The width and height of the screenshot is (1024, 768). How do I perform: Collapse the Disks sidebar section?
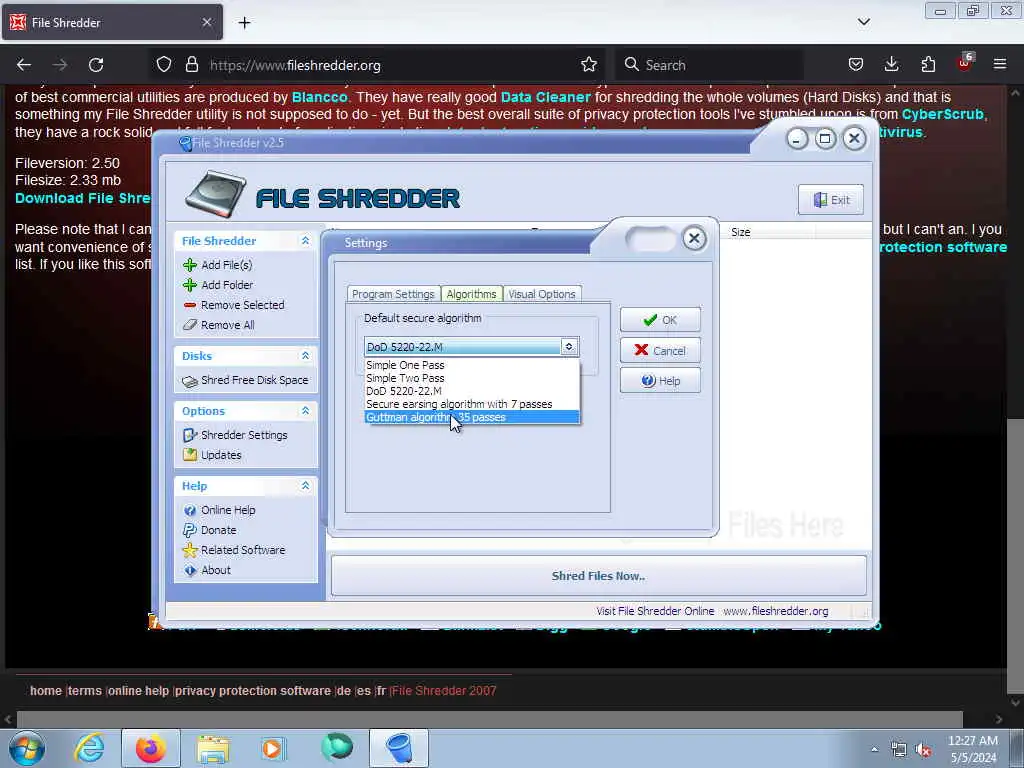[305, 356]
